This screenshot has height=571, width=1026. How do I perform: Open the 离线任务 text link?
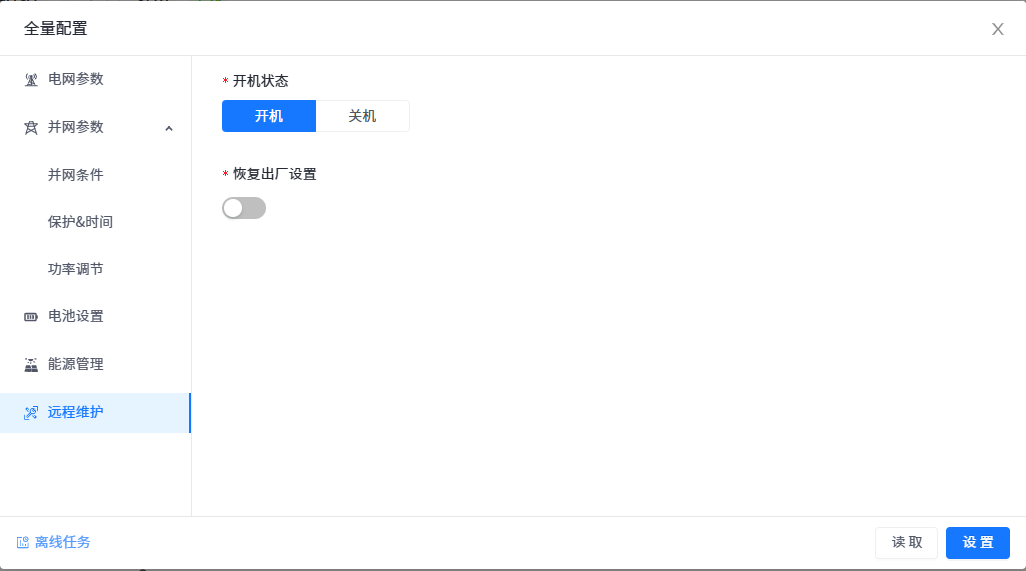coord(63,542)
